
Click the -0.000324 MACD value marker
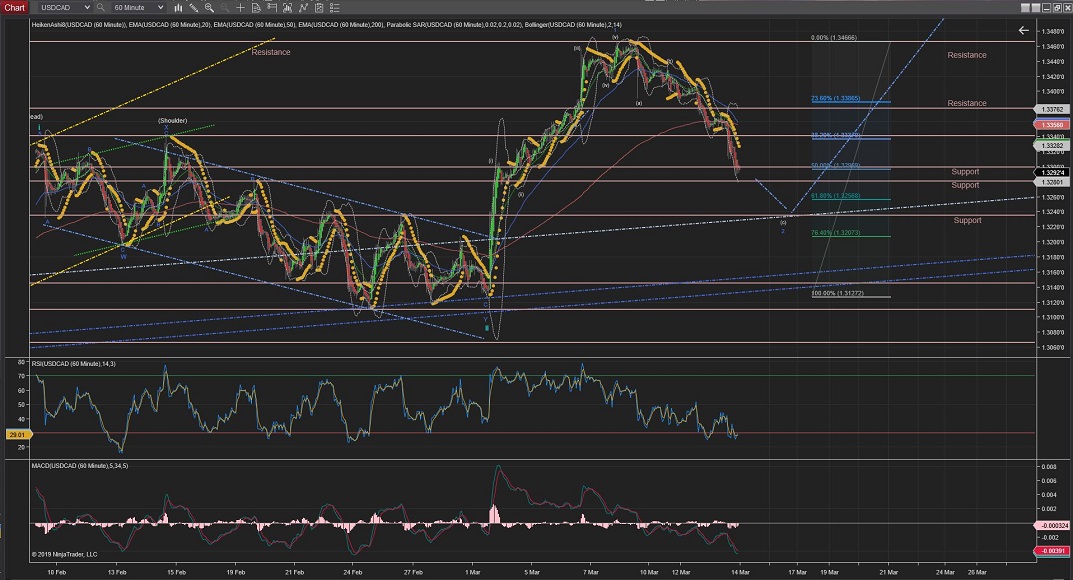(x=1053, y=525)
